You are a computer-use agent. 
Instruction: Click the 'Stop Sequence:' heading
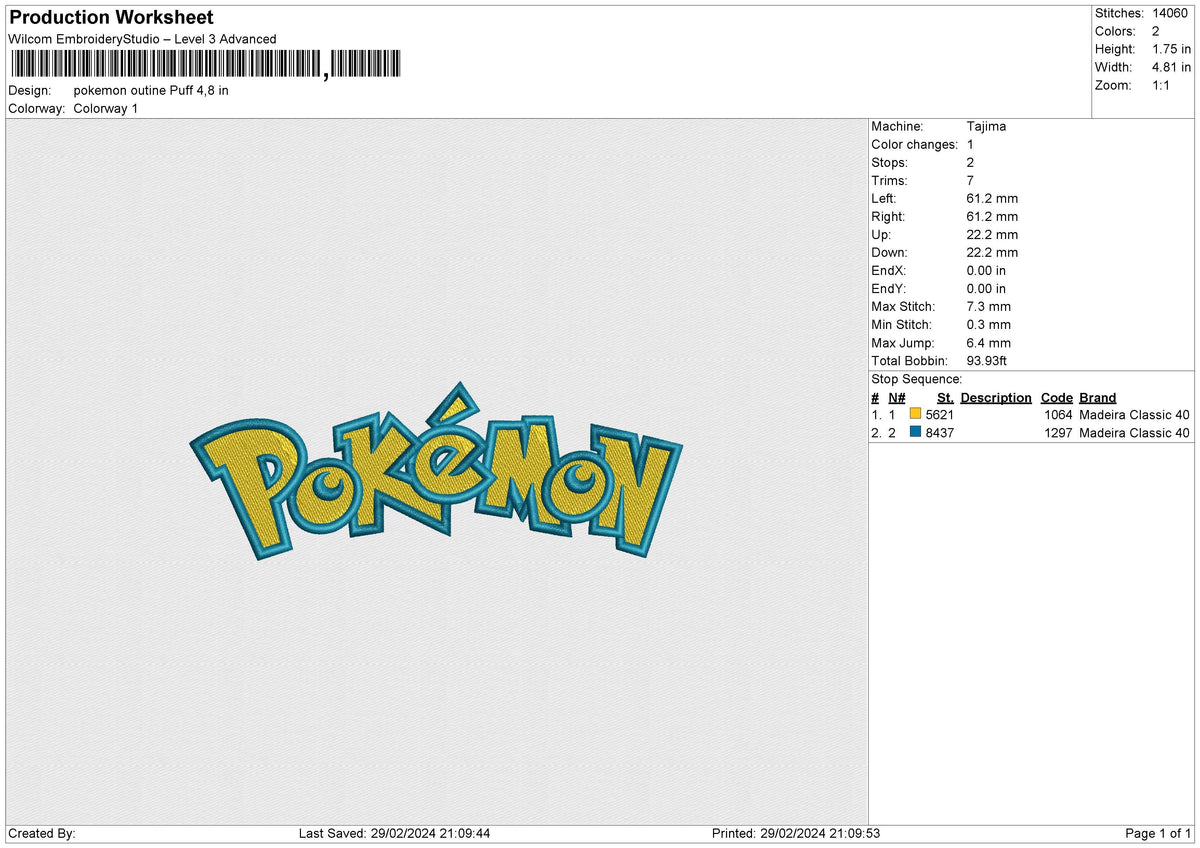click(917, 379)
